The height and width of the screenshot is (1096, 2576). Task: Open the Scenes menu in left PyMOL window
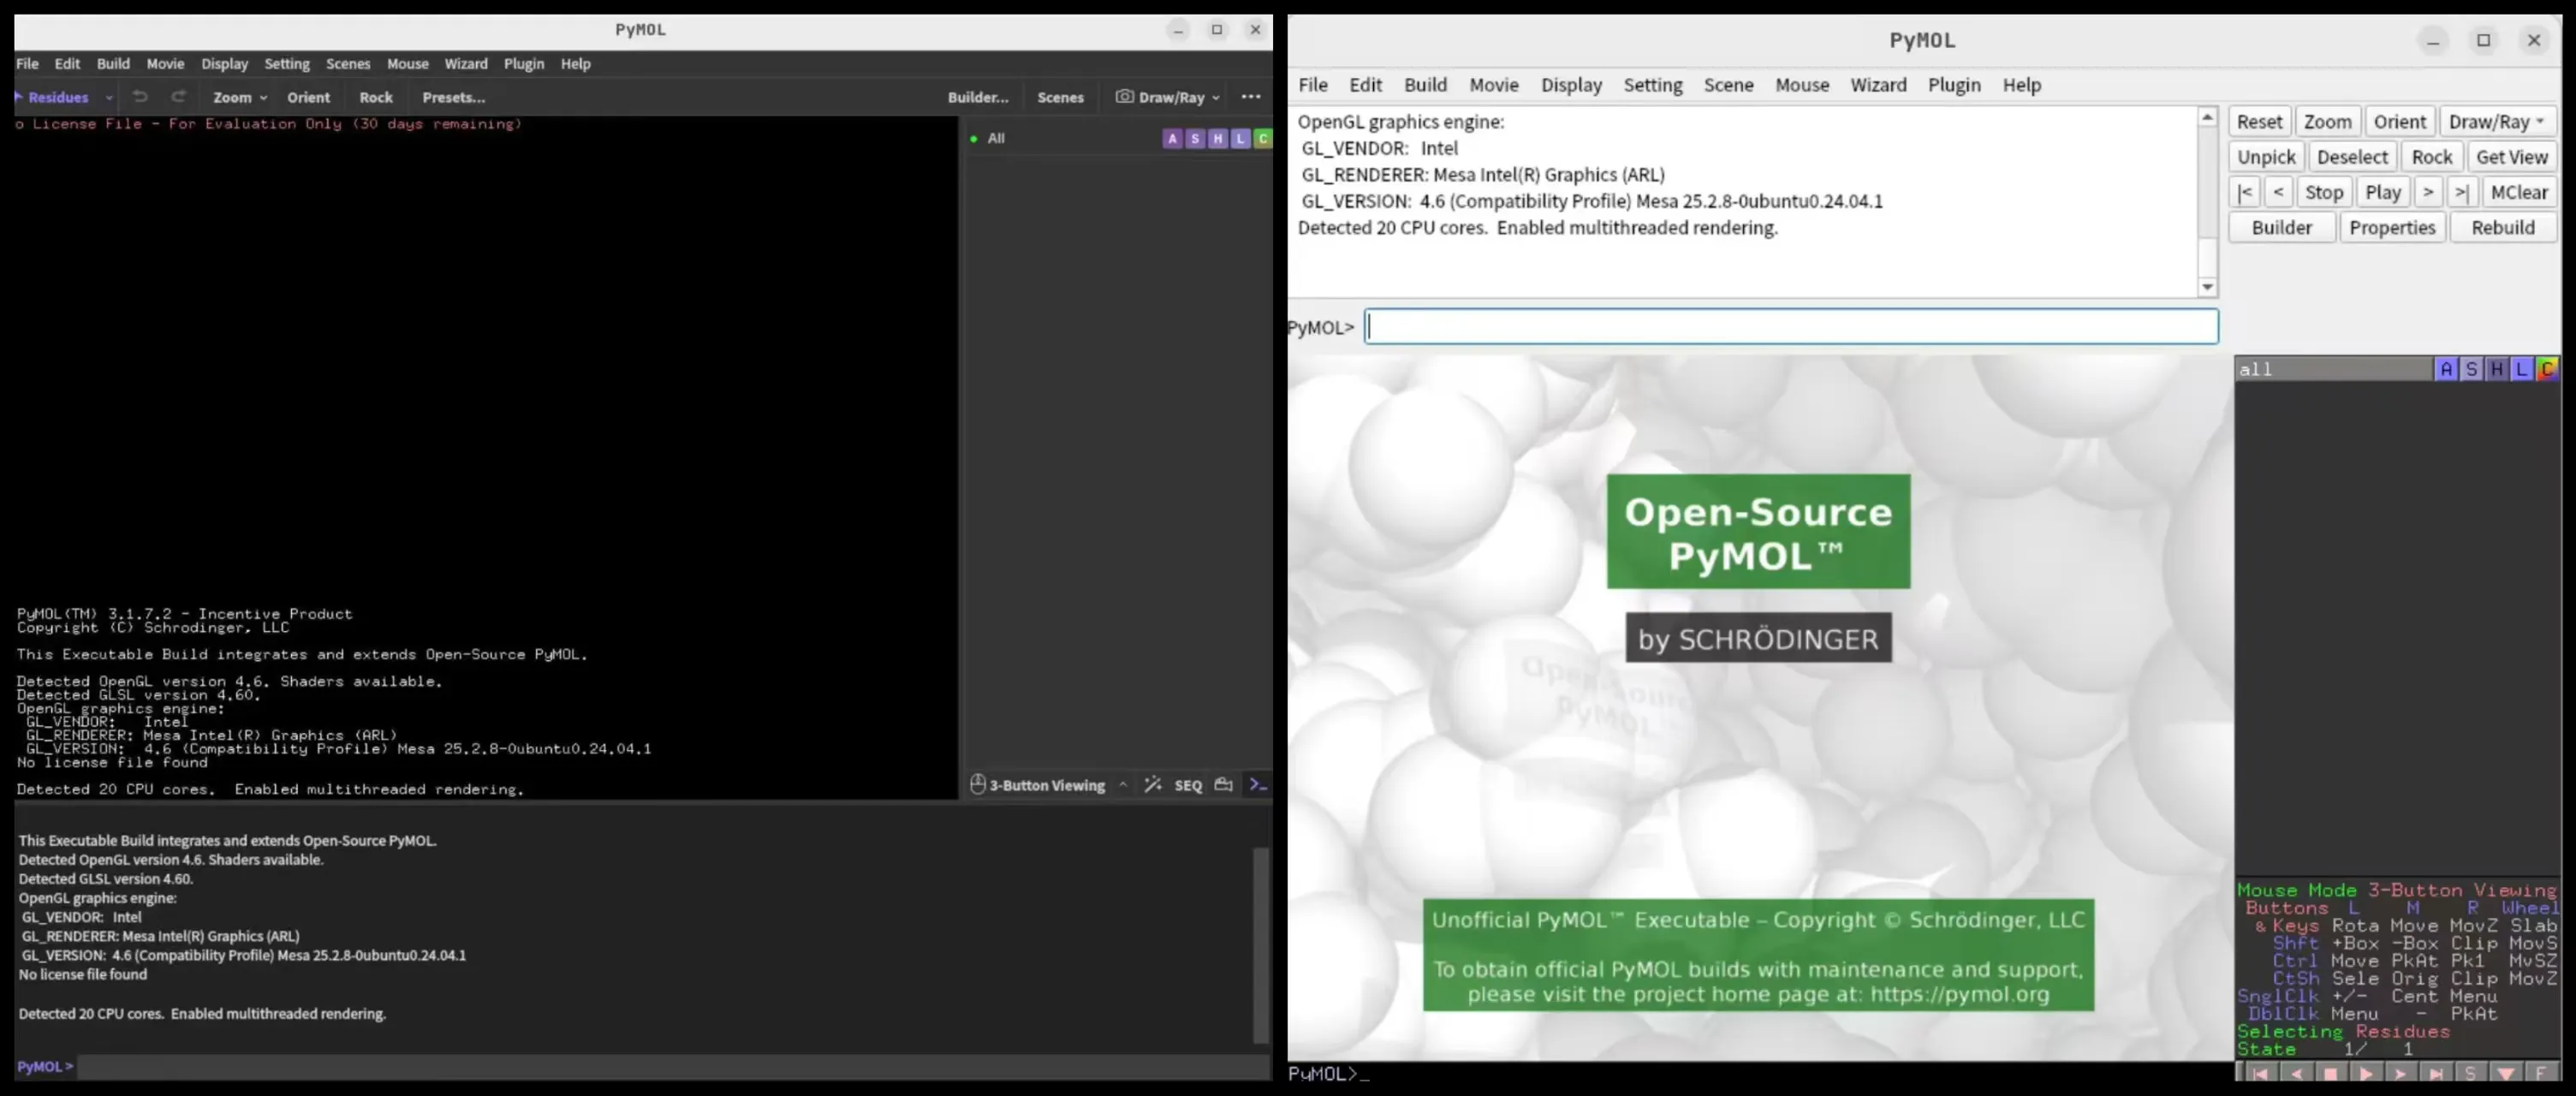348,63
